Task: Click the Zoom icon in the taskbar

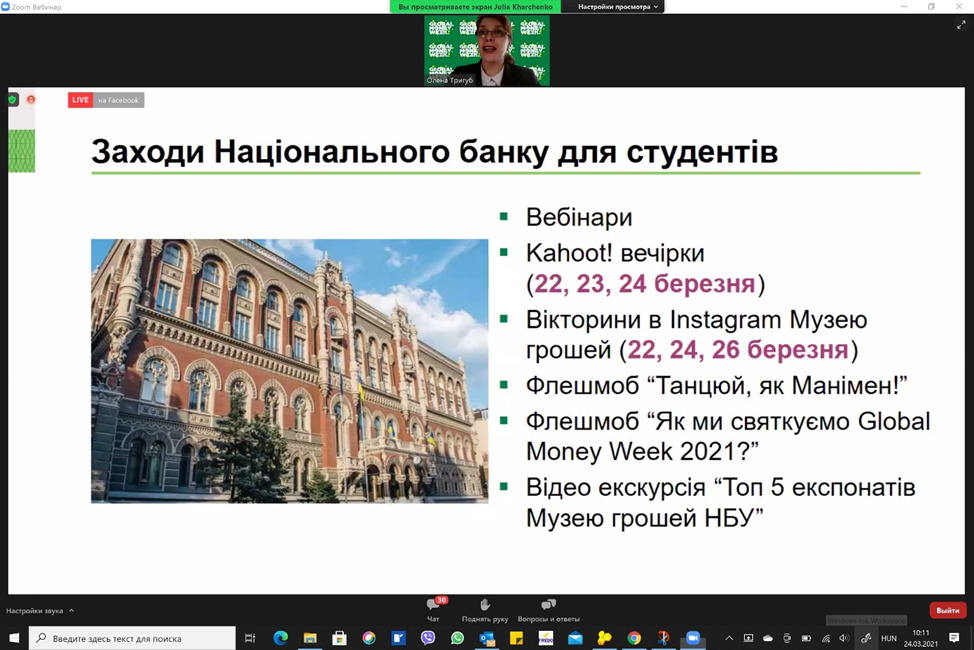Action: pos(692,638)
